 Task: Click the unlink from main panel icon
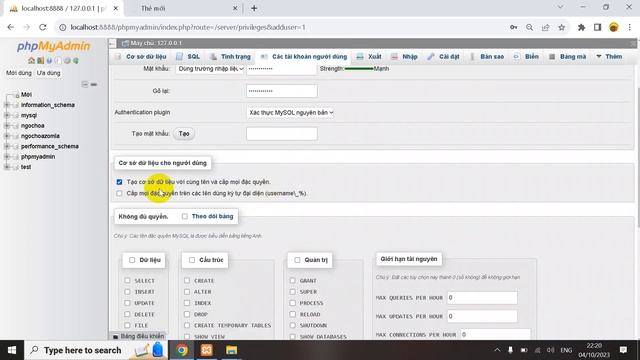[x=94, y=84]
